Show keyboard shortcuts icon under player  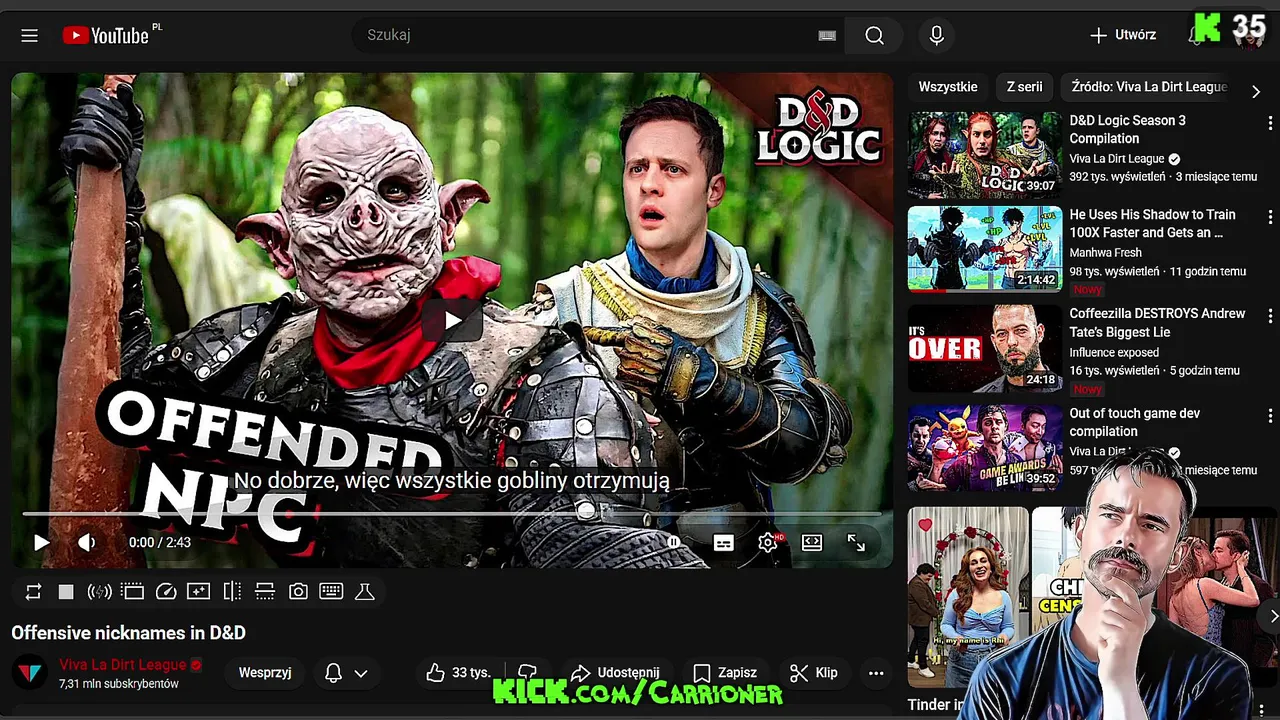[x=331, y=592]
